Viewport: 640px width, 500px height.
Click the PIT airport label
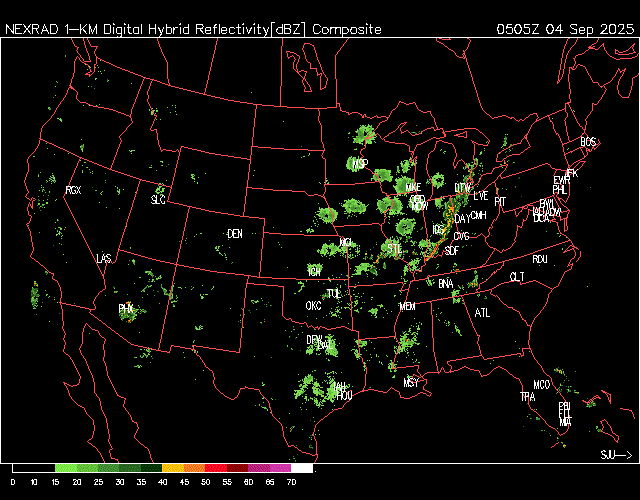pos(500,202)
